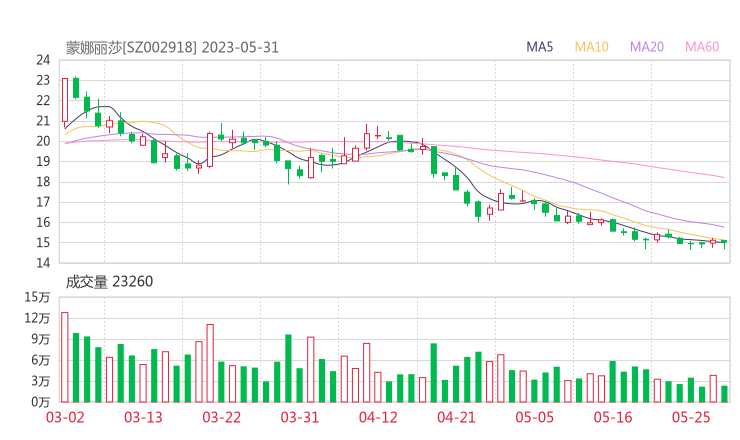Click the price axis value 22

click(x=43, y=101)
